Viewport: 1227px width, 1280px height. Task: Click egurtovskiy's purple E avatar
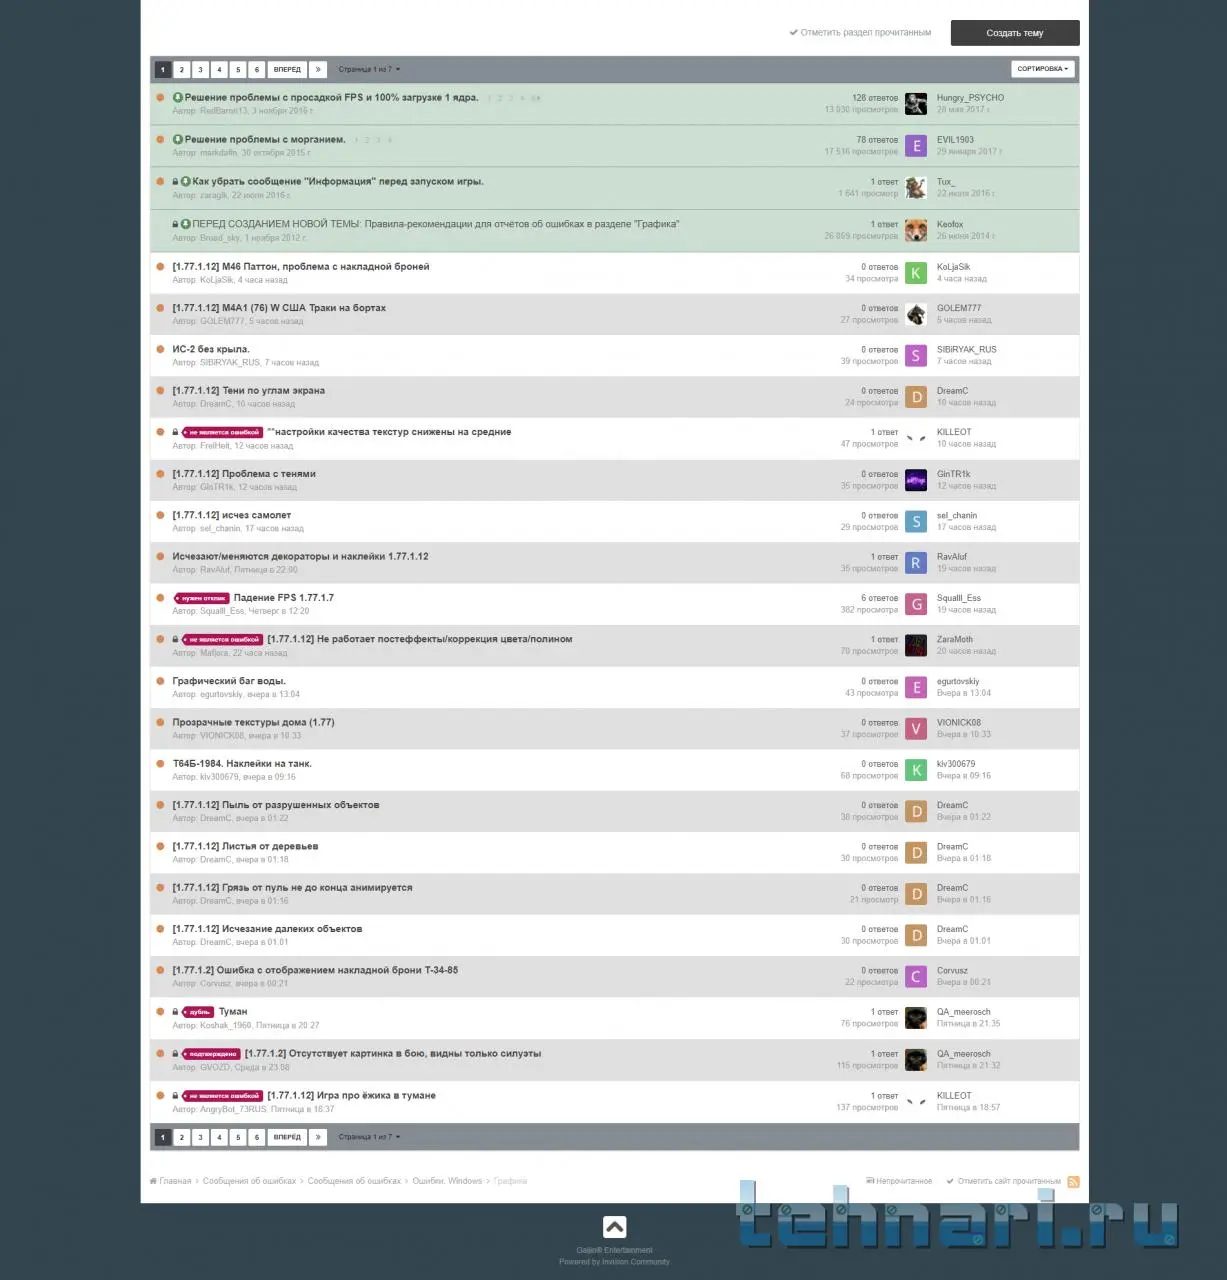pos(916,687)
